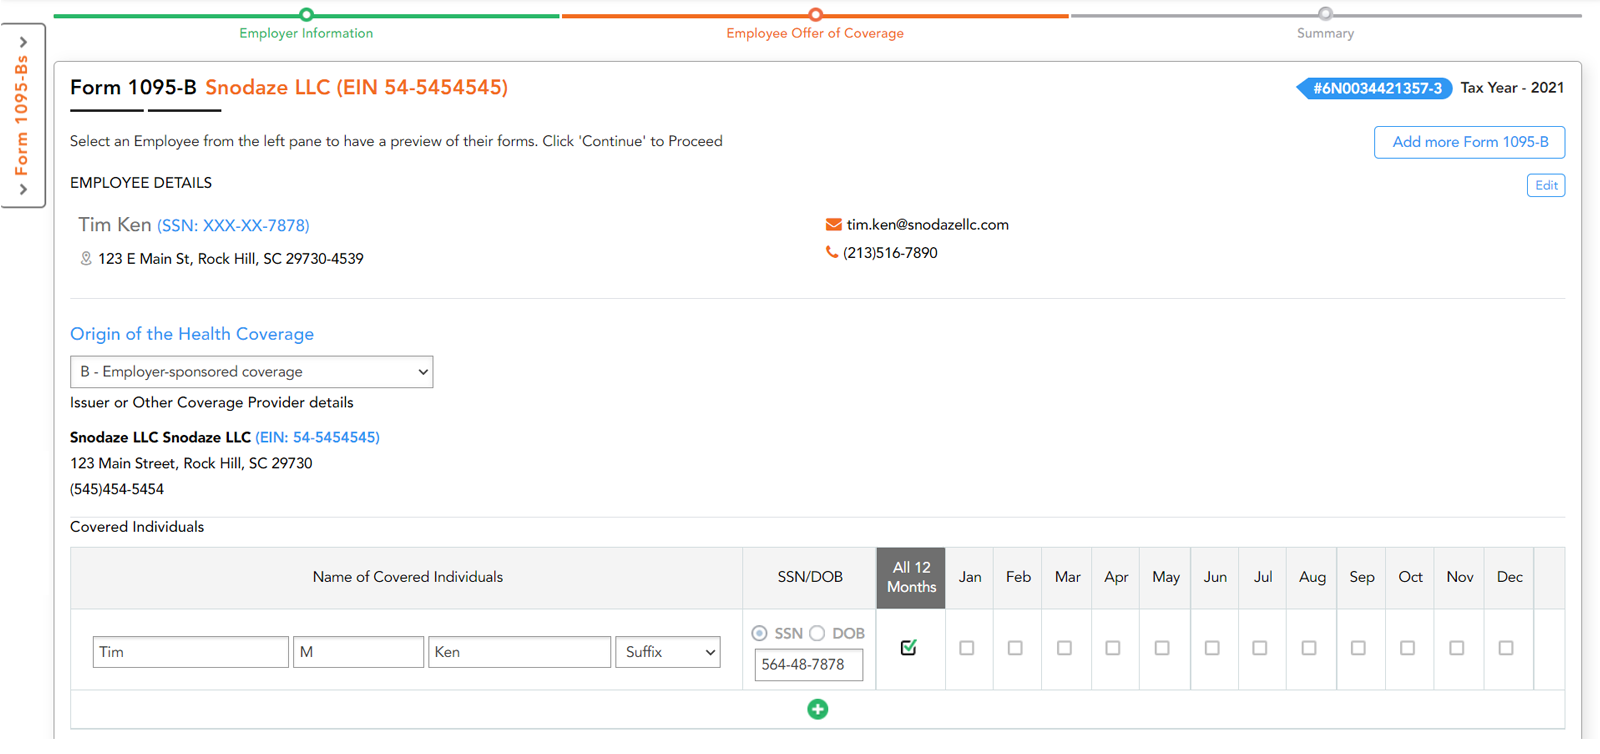Image resolution: width=1600 pixels, height=754 pixels.
Task: Expand the Form 1095-Bs side pane
Action: click(23, 115)
